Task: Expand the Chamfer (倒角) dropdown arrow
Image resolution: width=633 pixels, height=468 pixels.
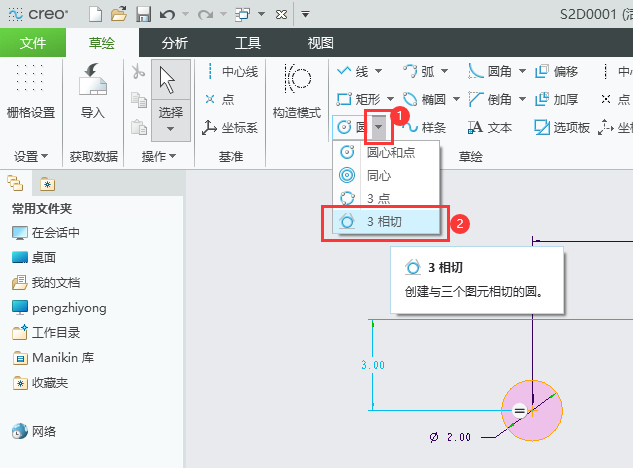Action: [522, 99]
